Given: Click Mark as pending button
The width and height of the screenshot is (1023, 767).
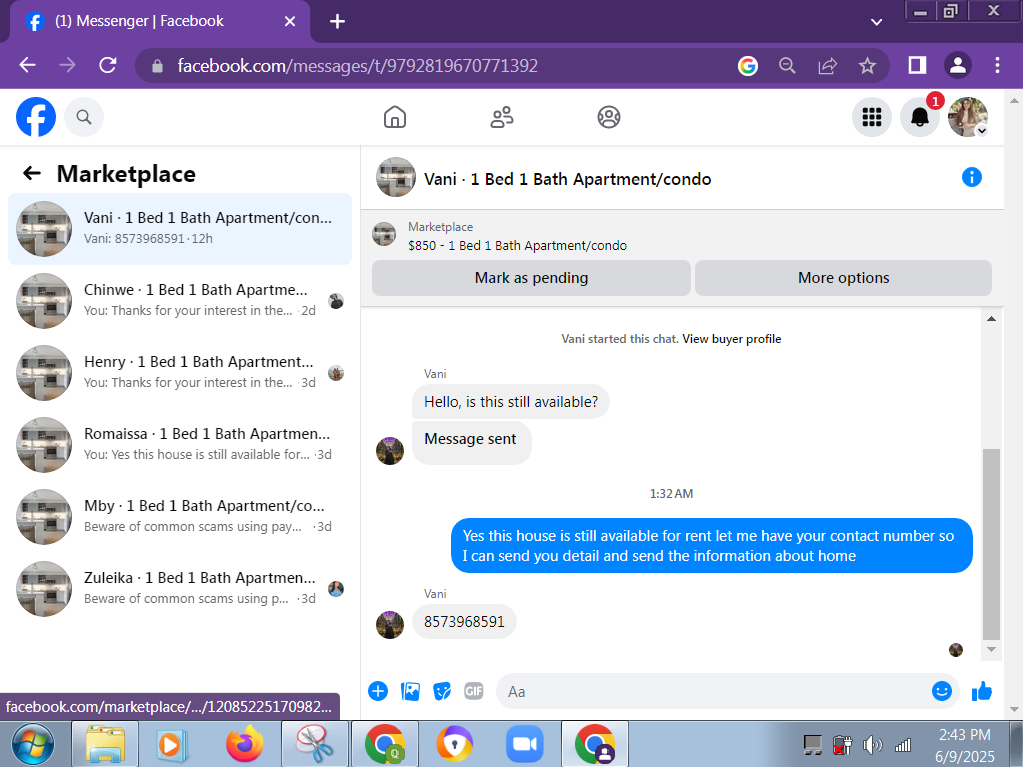Looking at the screenshot, I should [x=531, y=278].
